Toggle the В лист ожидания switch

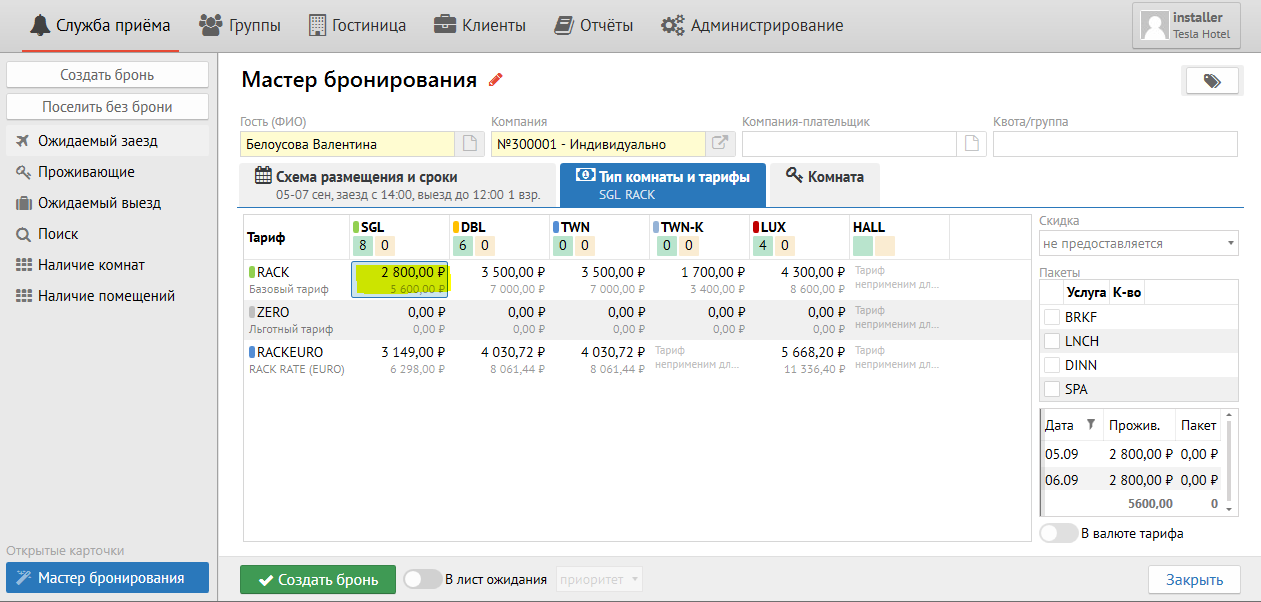tap(422, 579)
